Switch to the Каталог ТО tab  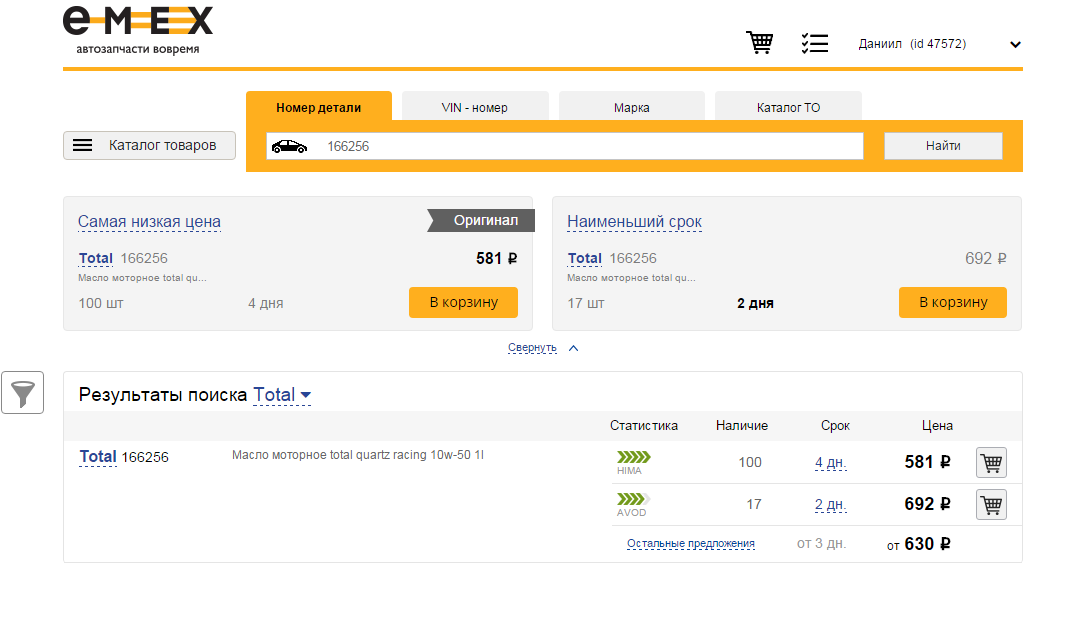point(788,107)
